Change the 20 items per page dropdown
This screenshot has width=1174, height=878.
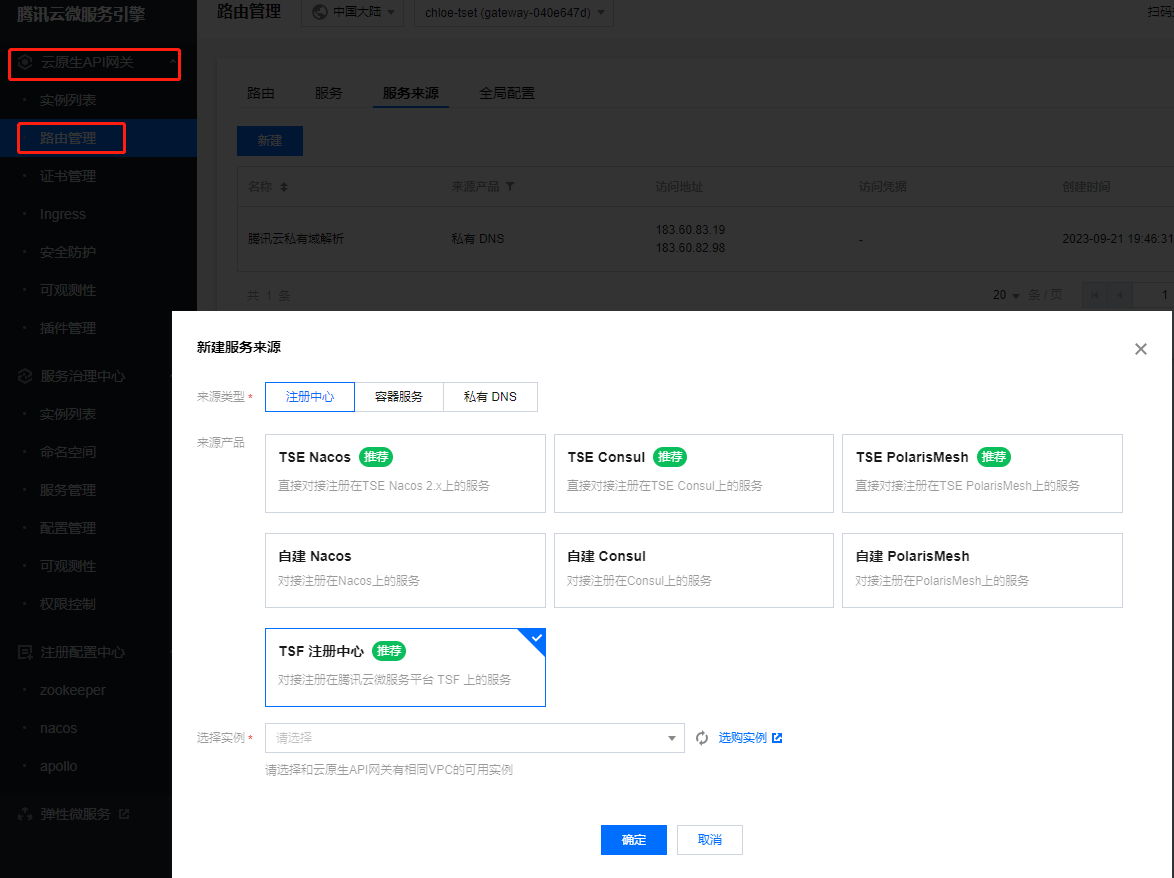tap(1006, 295)
